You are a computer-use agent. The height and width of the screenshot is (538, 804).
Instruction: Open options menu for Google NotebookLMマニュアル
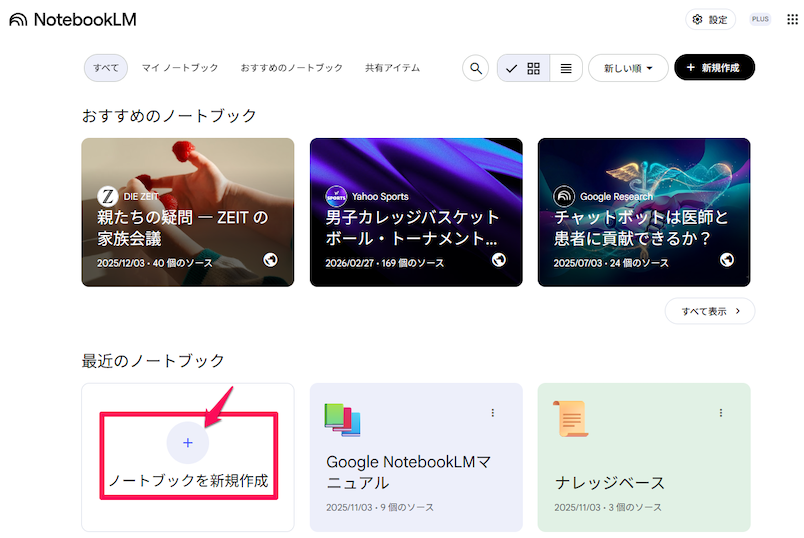tap(493, 413)
